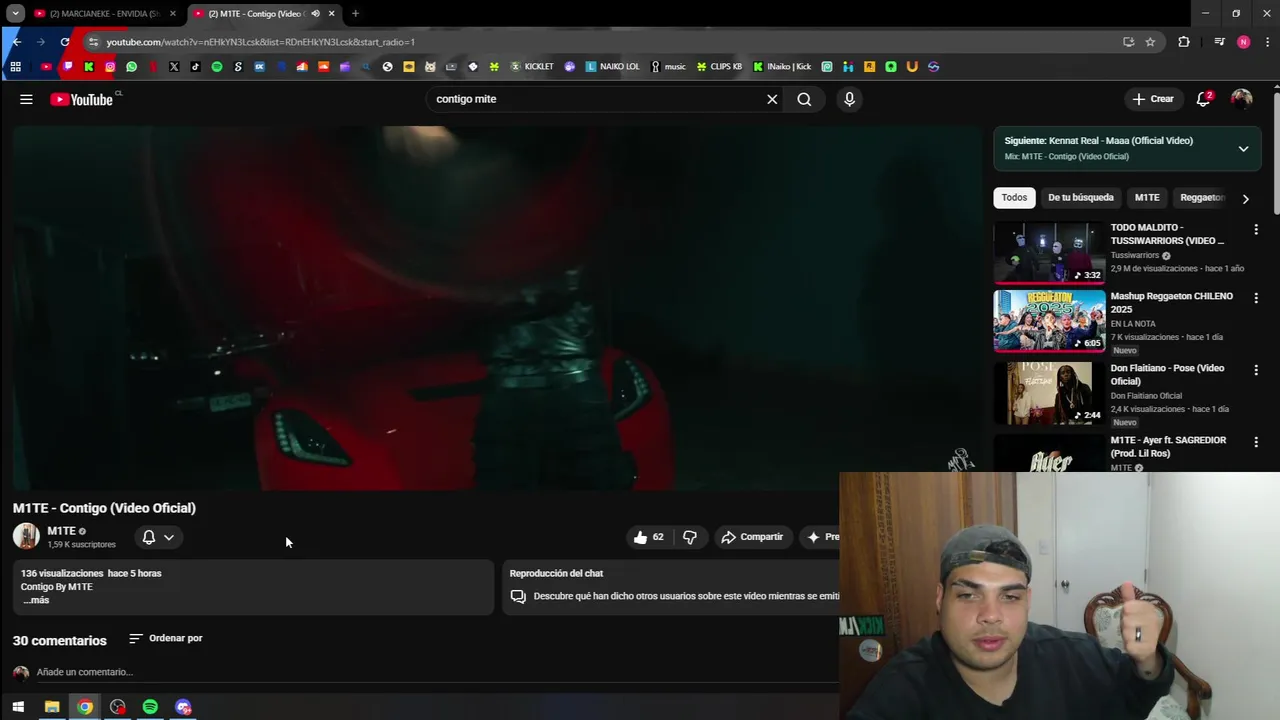Open options for TODO MALDITO video
The image size is (1280, 720).
[x=1256, y=229]
